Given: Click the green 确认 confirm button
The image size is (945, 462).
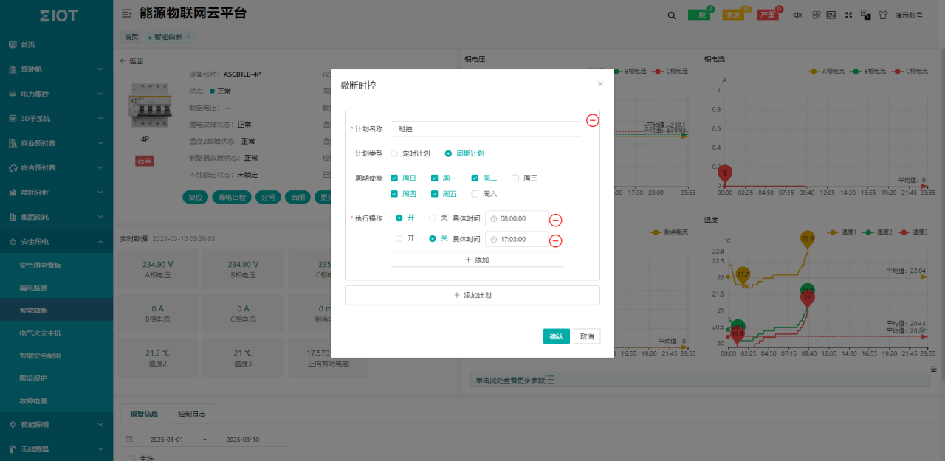Looking at the screenshot, I should point(556,336).
